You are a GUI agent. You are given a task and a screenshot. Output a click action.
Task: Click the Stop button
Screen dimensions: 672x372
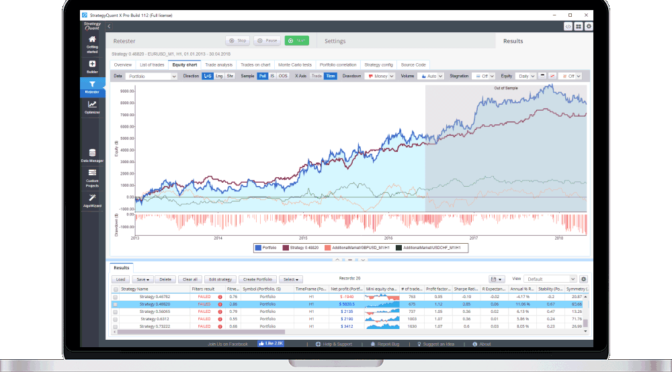[x=237, y=41]
